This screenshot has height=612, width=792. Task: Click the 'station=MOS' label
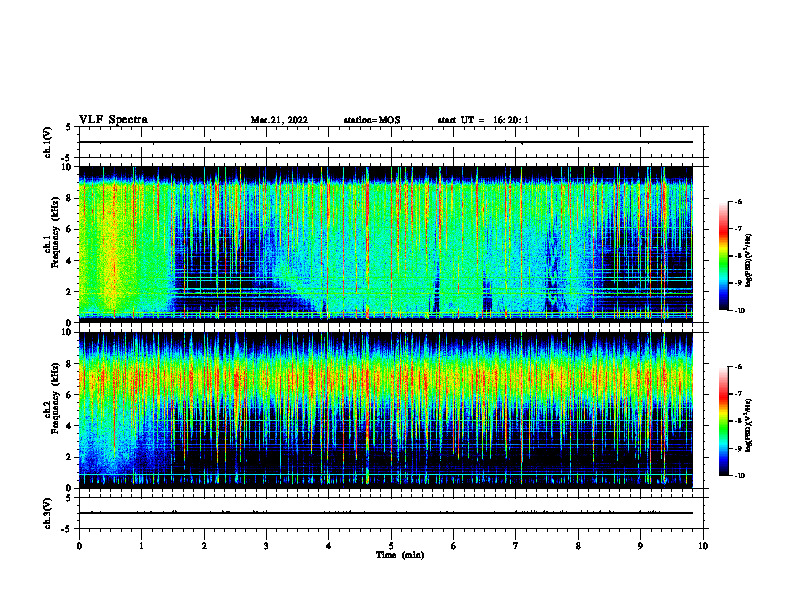372,120
